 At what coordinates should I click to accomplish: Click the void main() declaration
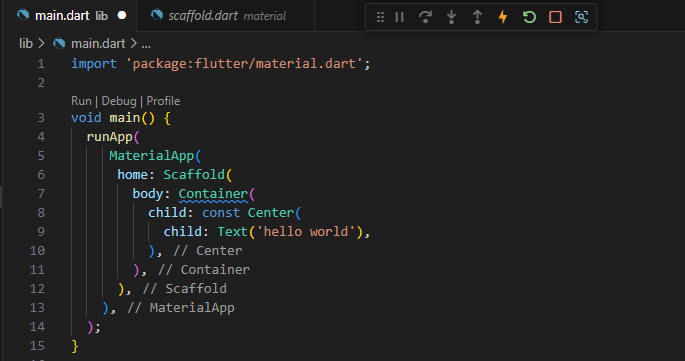[113, 118]
